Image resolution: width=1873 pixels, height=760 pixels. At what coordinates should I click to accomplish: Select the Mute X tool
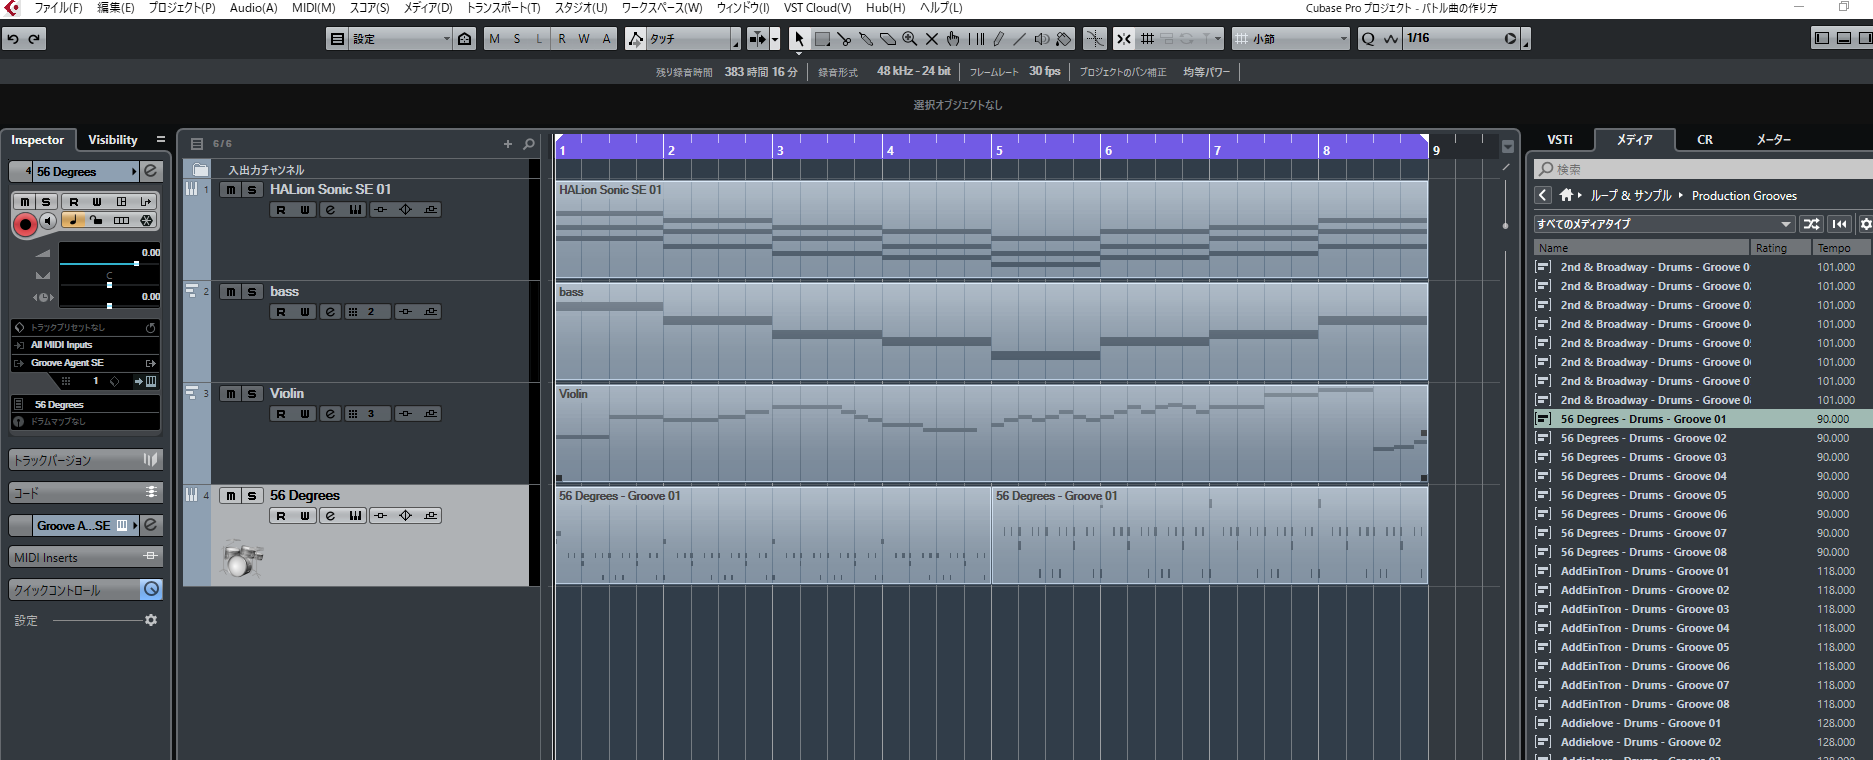[932, 39]
